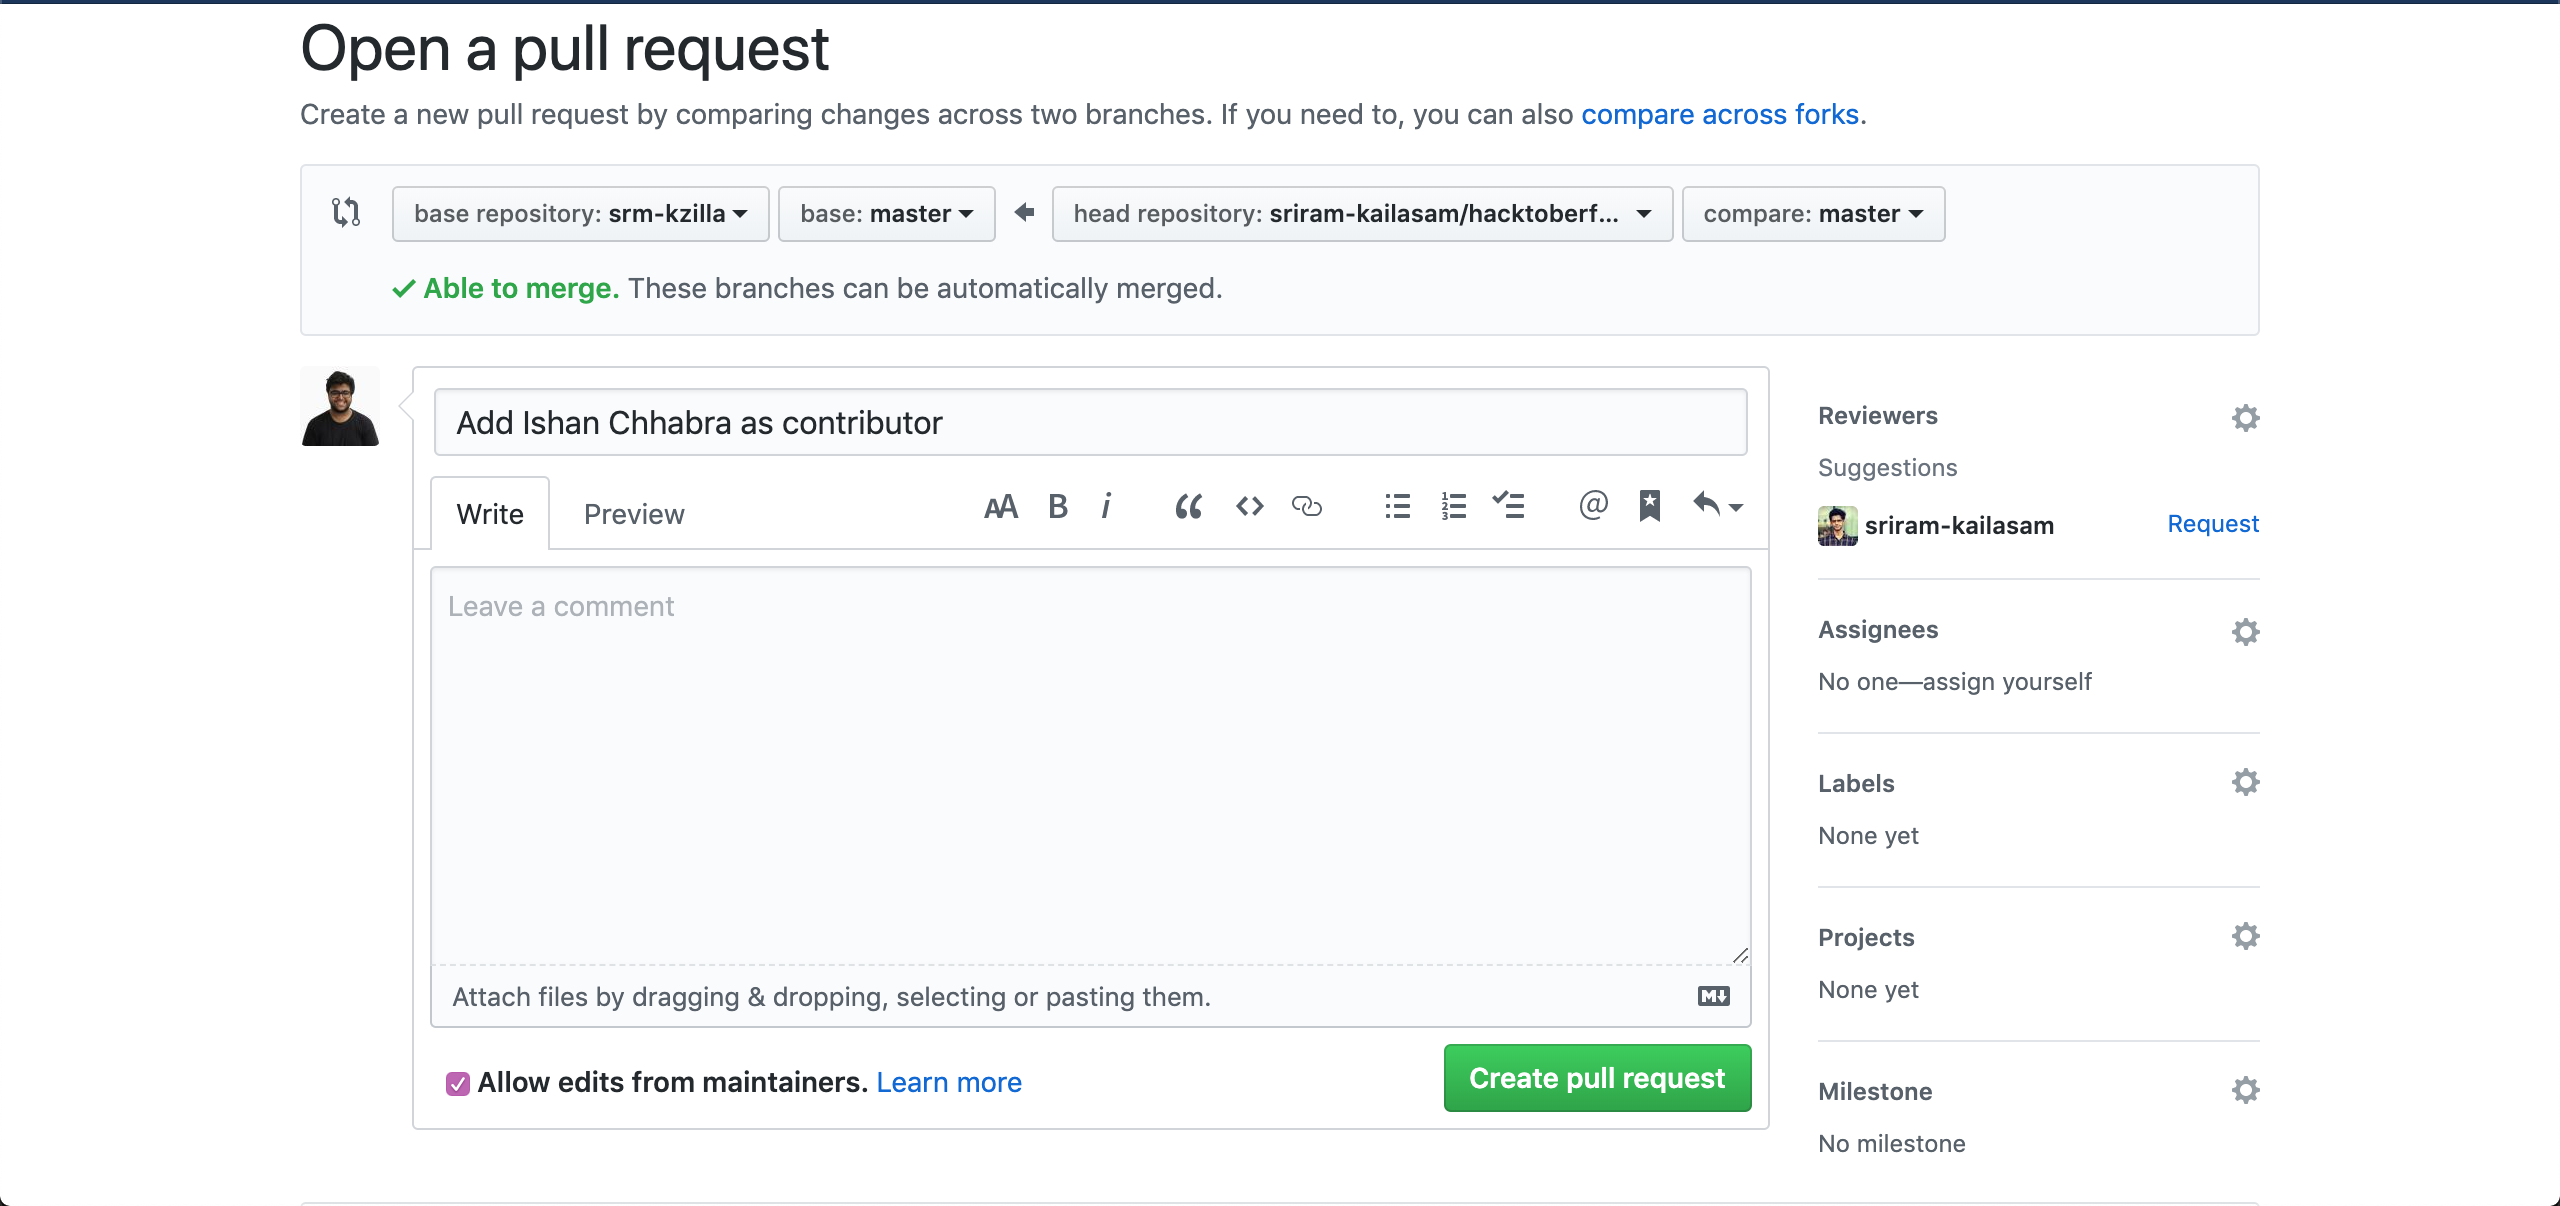Click the header text size icon
Screen dimensions: 2560x1206
pyautogui.click(x=1000, y=507)
